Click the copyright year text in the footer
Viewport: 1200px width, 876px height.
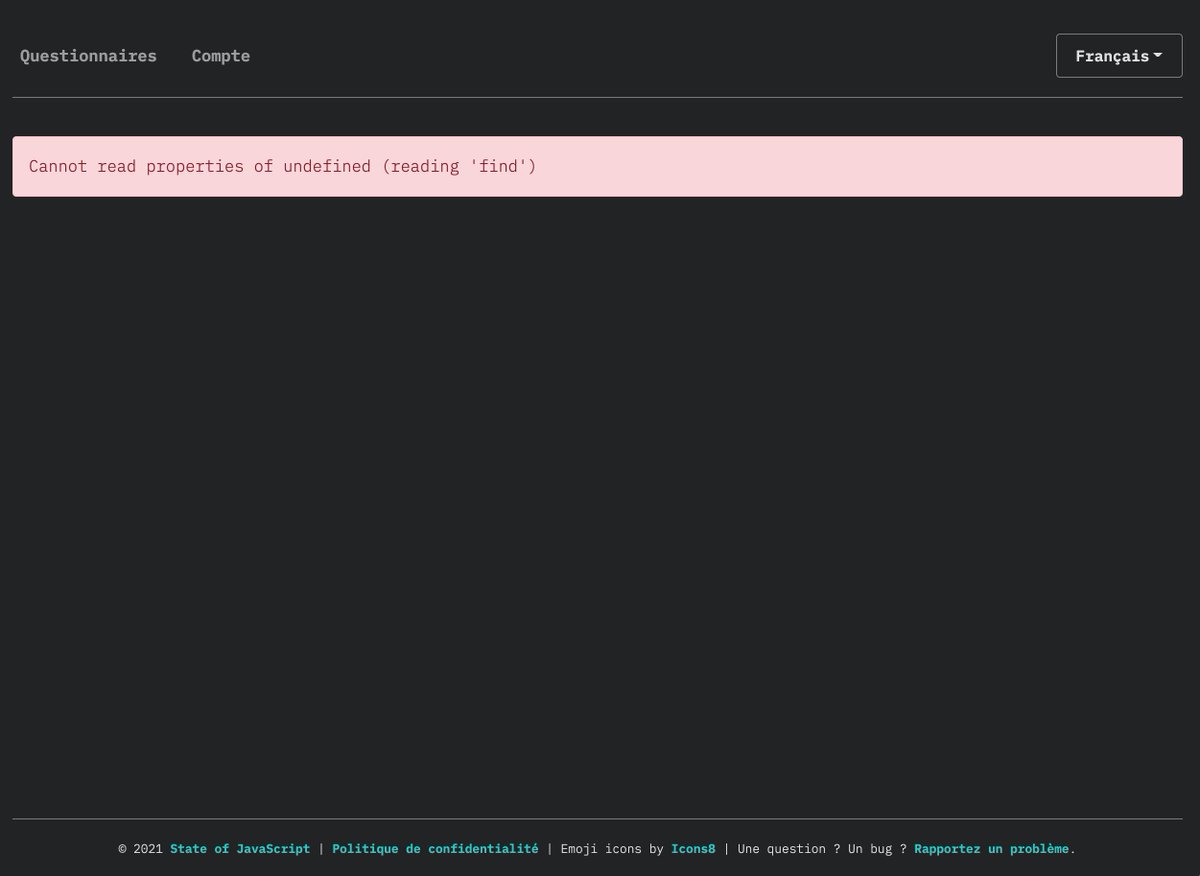pos(140,848)
